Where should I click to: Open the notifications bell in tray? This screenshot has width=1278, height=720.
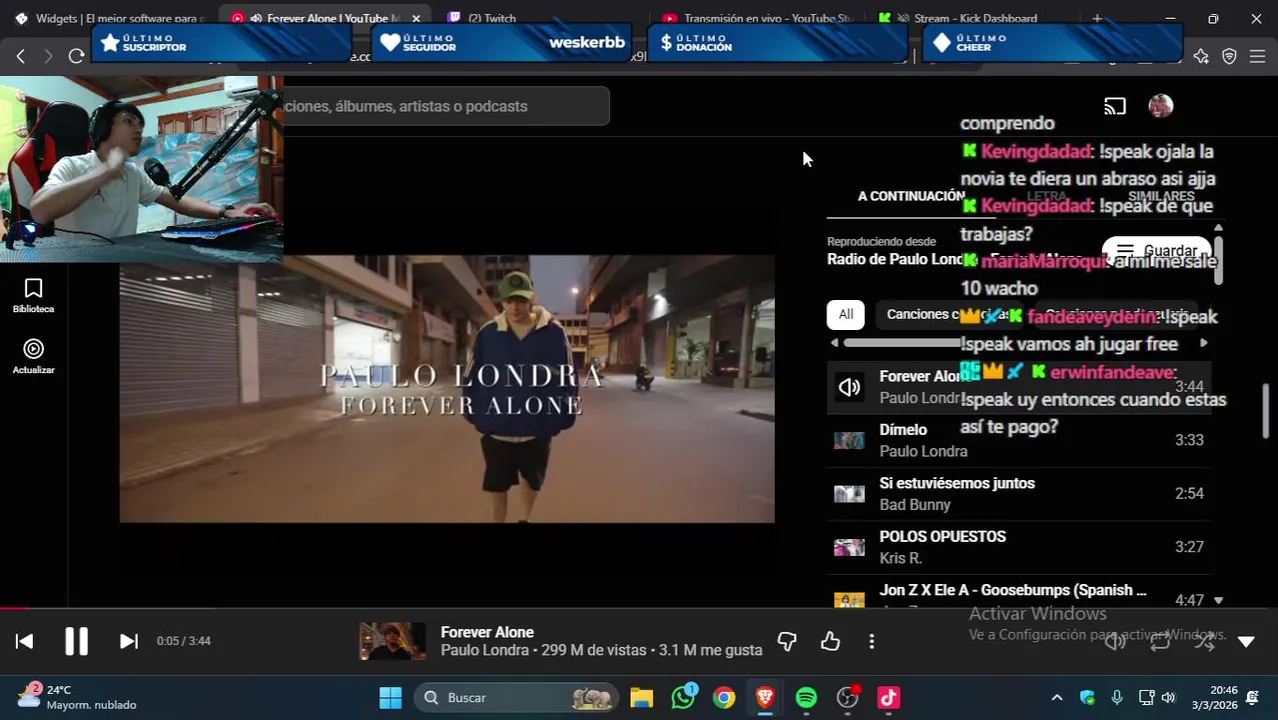[1252, 697]
